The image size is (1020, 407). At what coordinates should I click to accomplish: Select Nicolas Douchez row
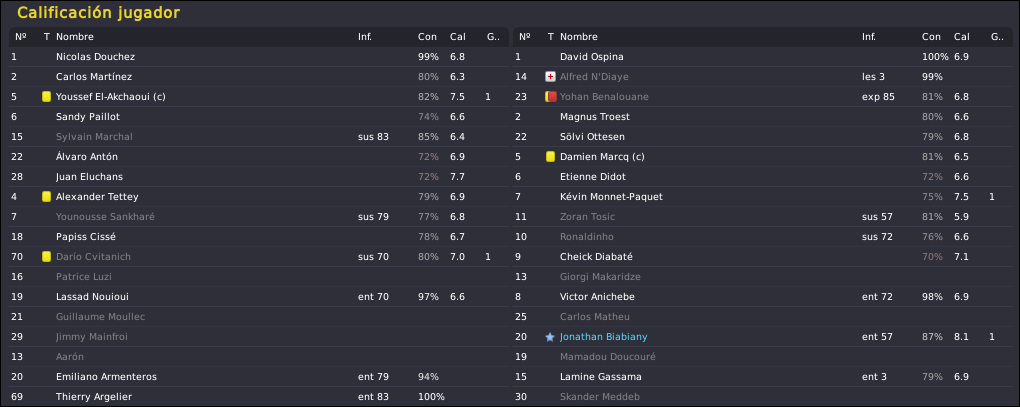tap(258, 57)
